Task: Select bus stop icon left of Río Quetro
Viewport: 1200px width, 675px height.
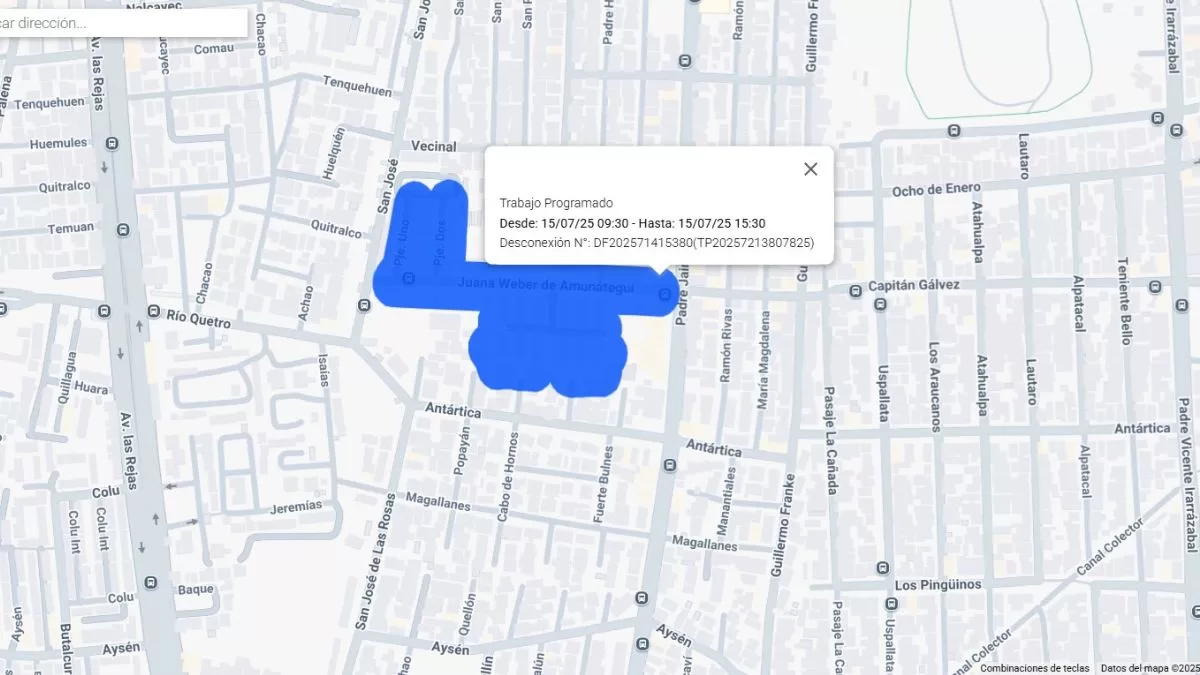Action: pos(153,312)
